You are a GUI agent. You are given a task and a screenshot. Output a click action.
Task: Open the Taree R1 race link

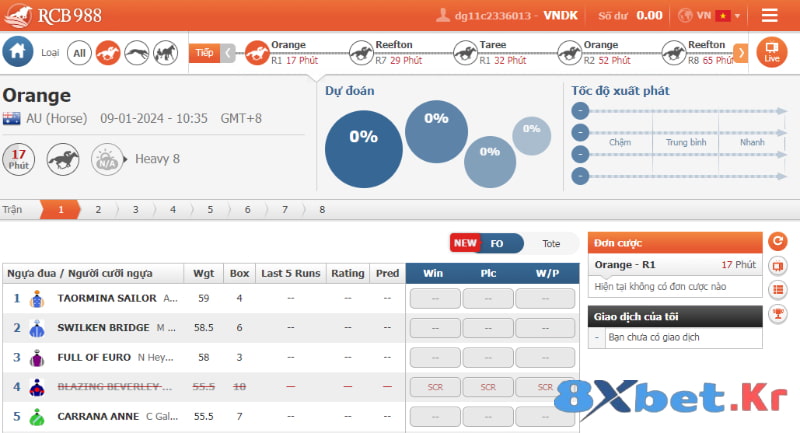pyautogui.click(x=491, y=52)
